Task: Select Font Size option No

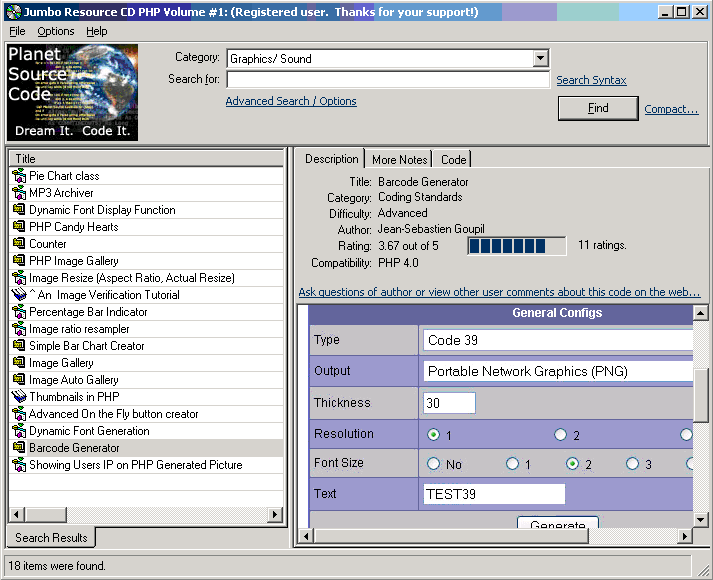Action: tap(433, 464)
